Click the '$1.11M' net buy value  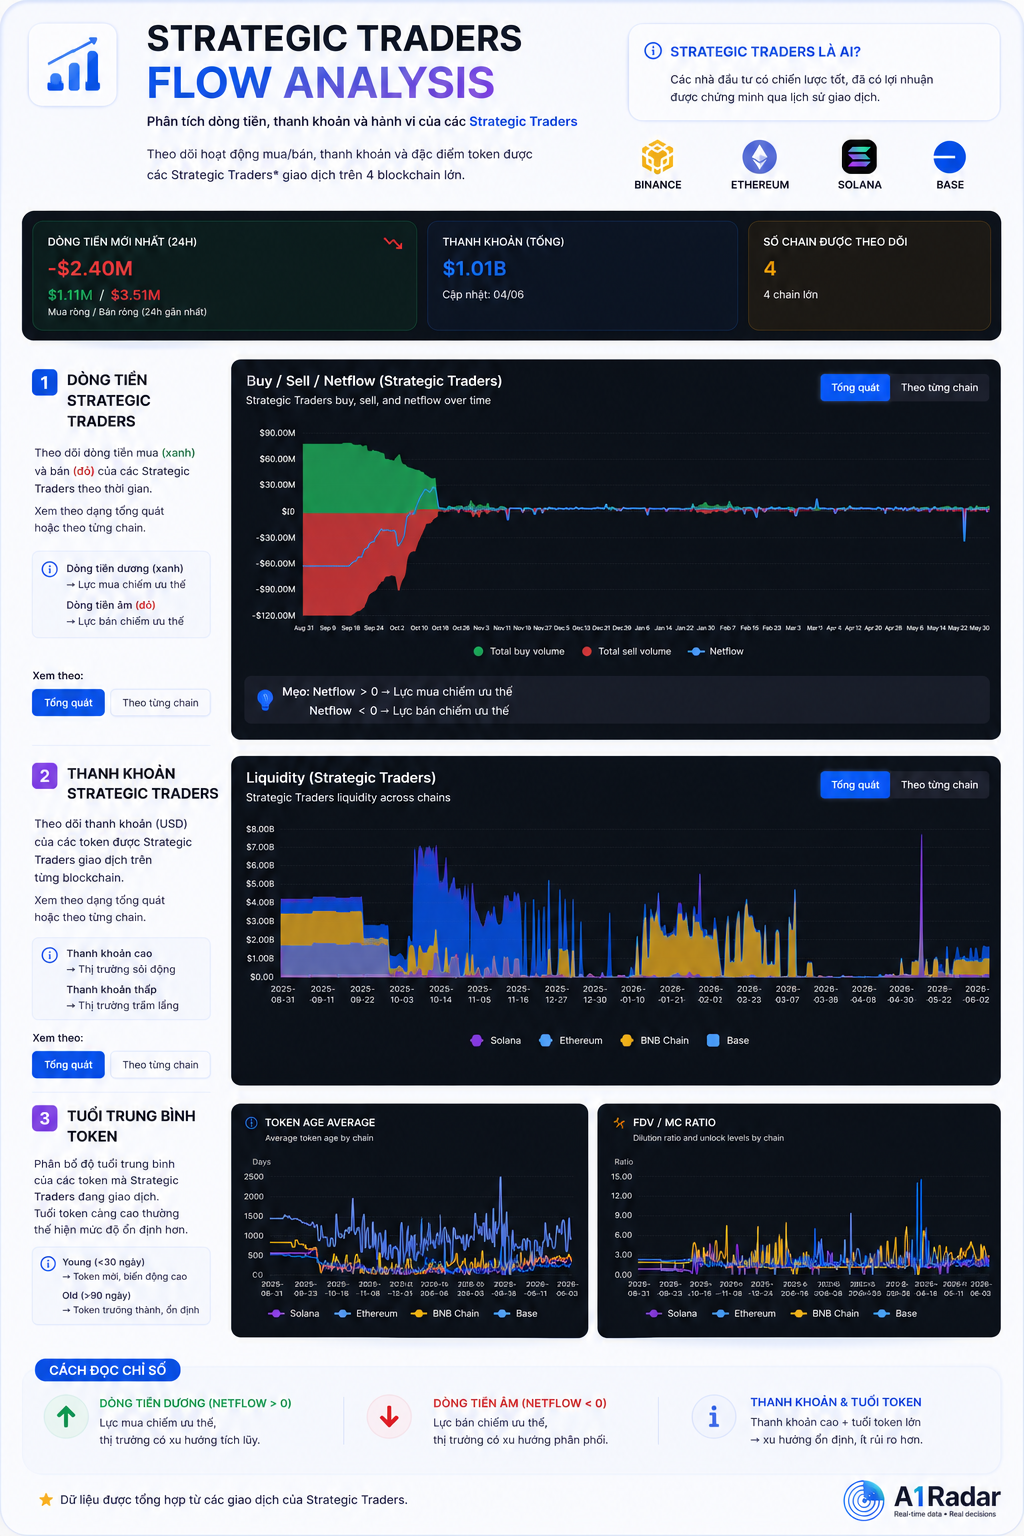70,295
